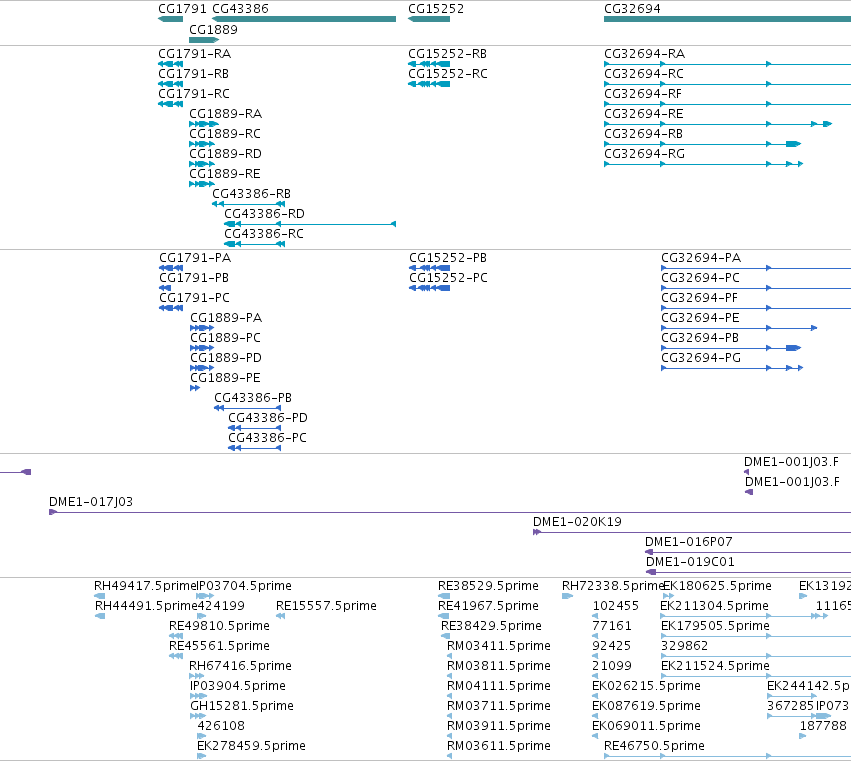Click EST RE38529.5prime

488,586
